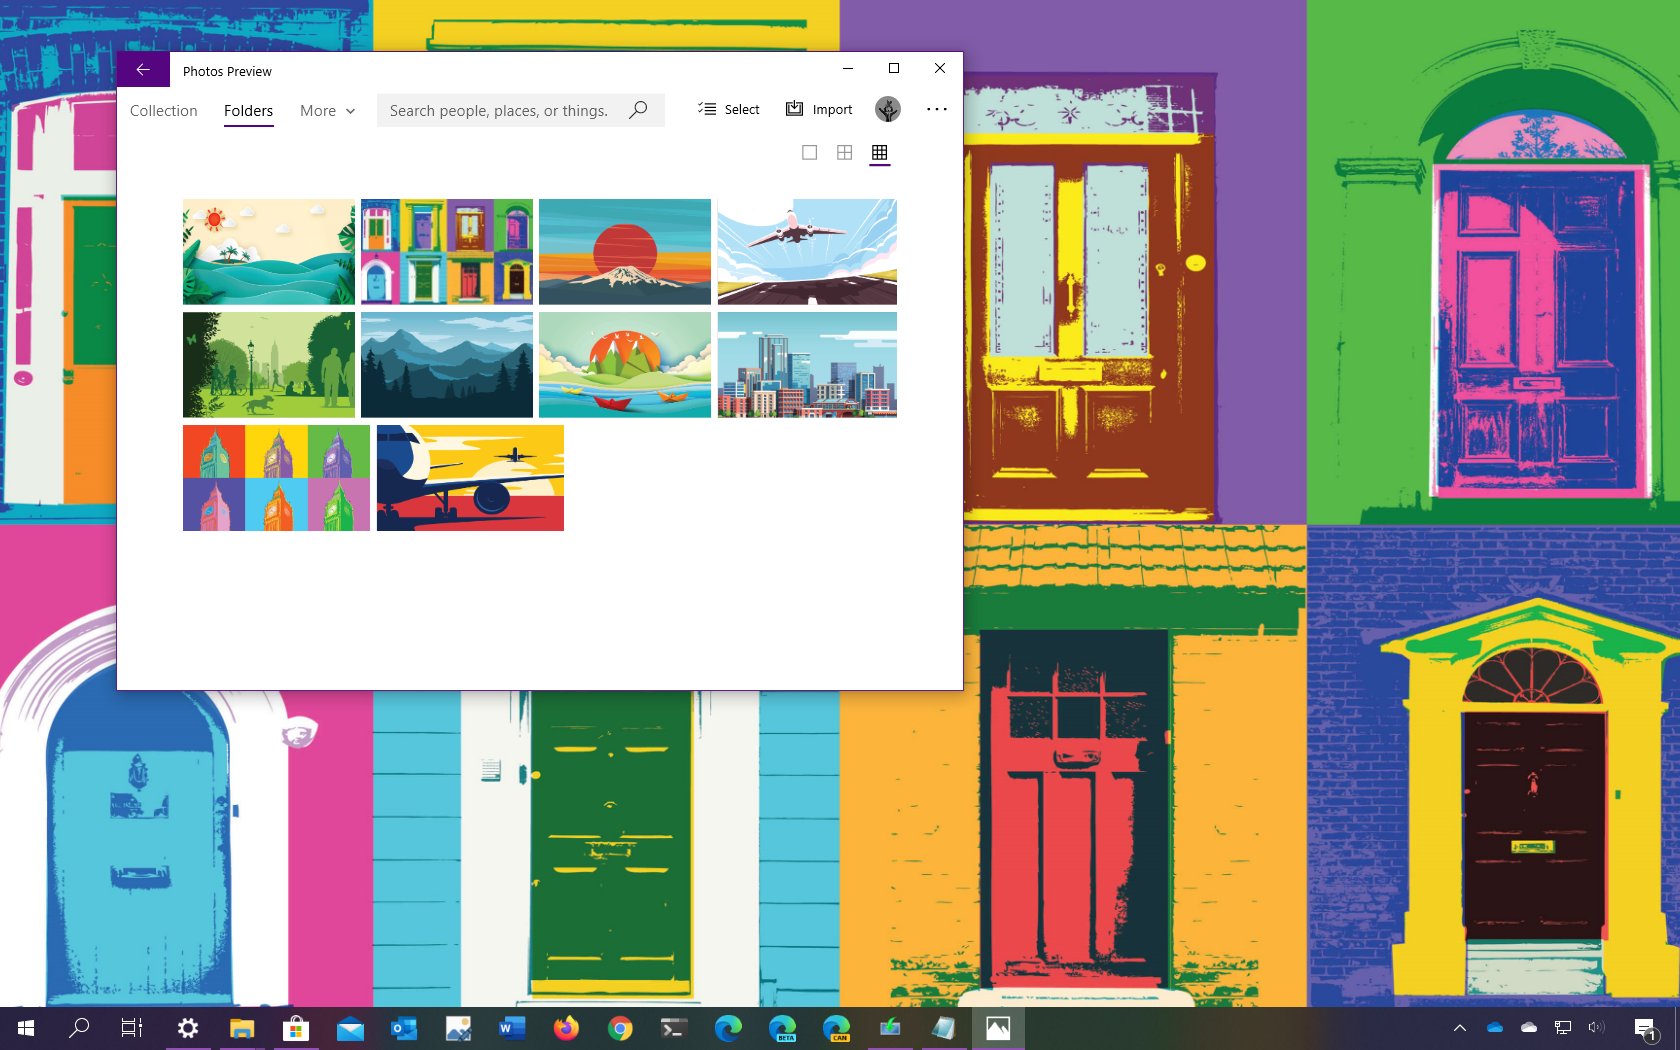Click the search people, places, things field
Viewport: 1680px width, 1050px height.
[x=499, y=111]
